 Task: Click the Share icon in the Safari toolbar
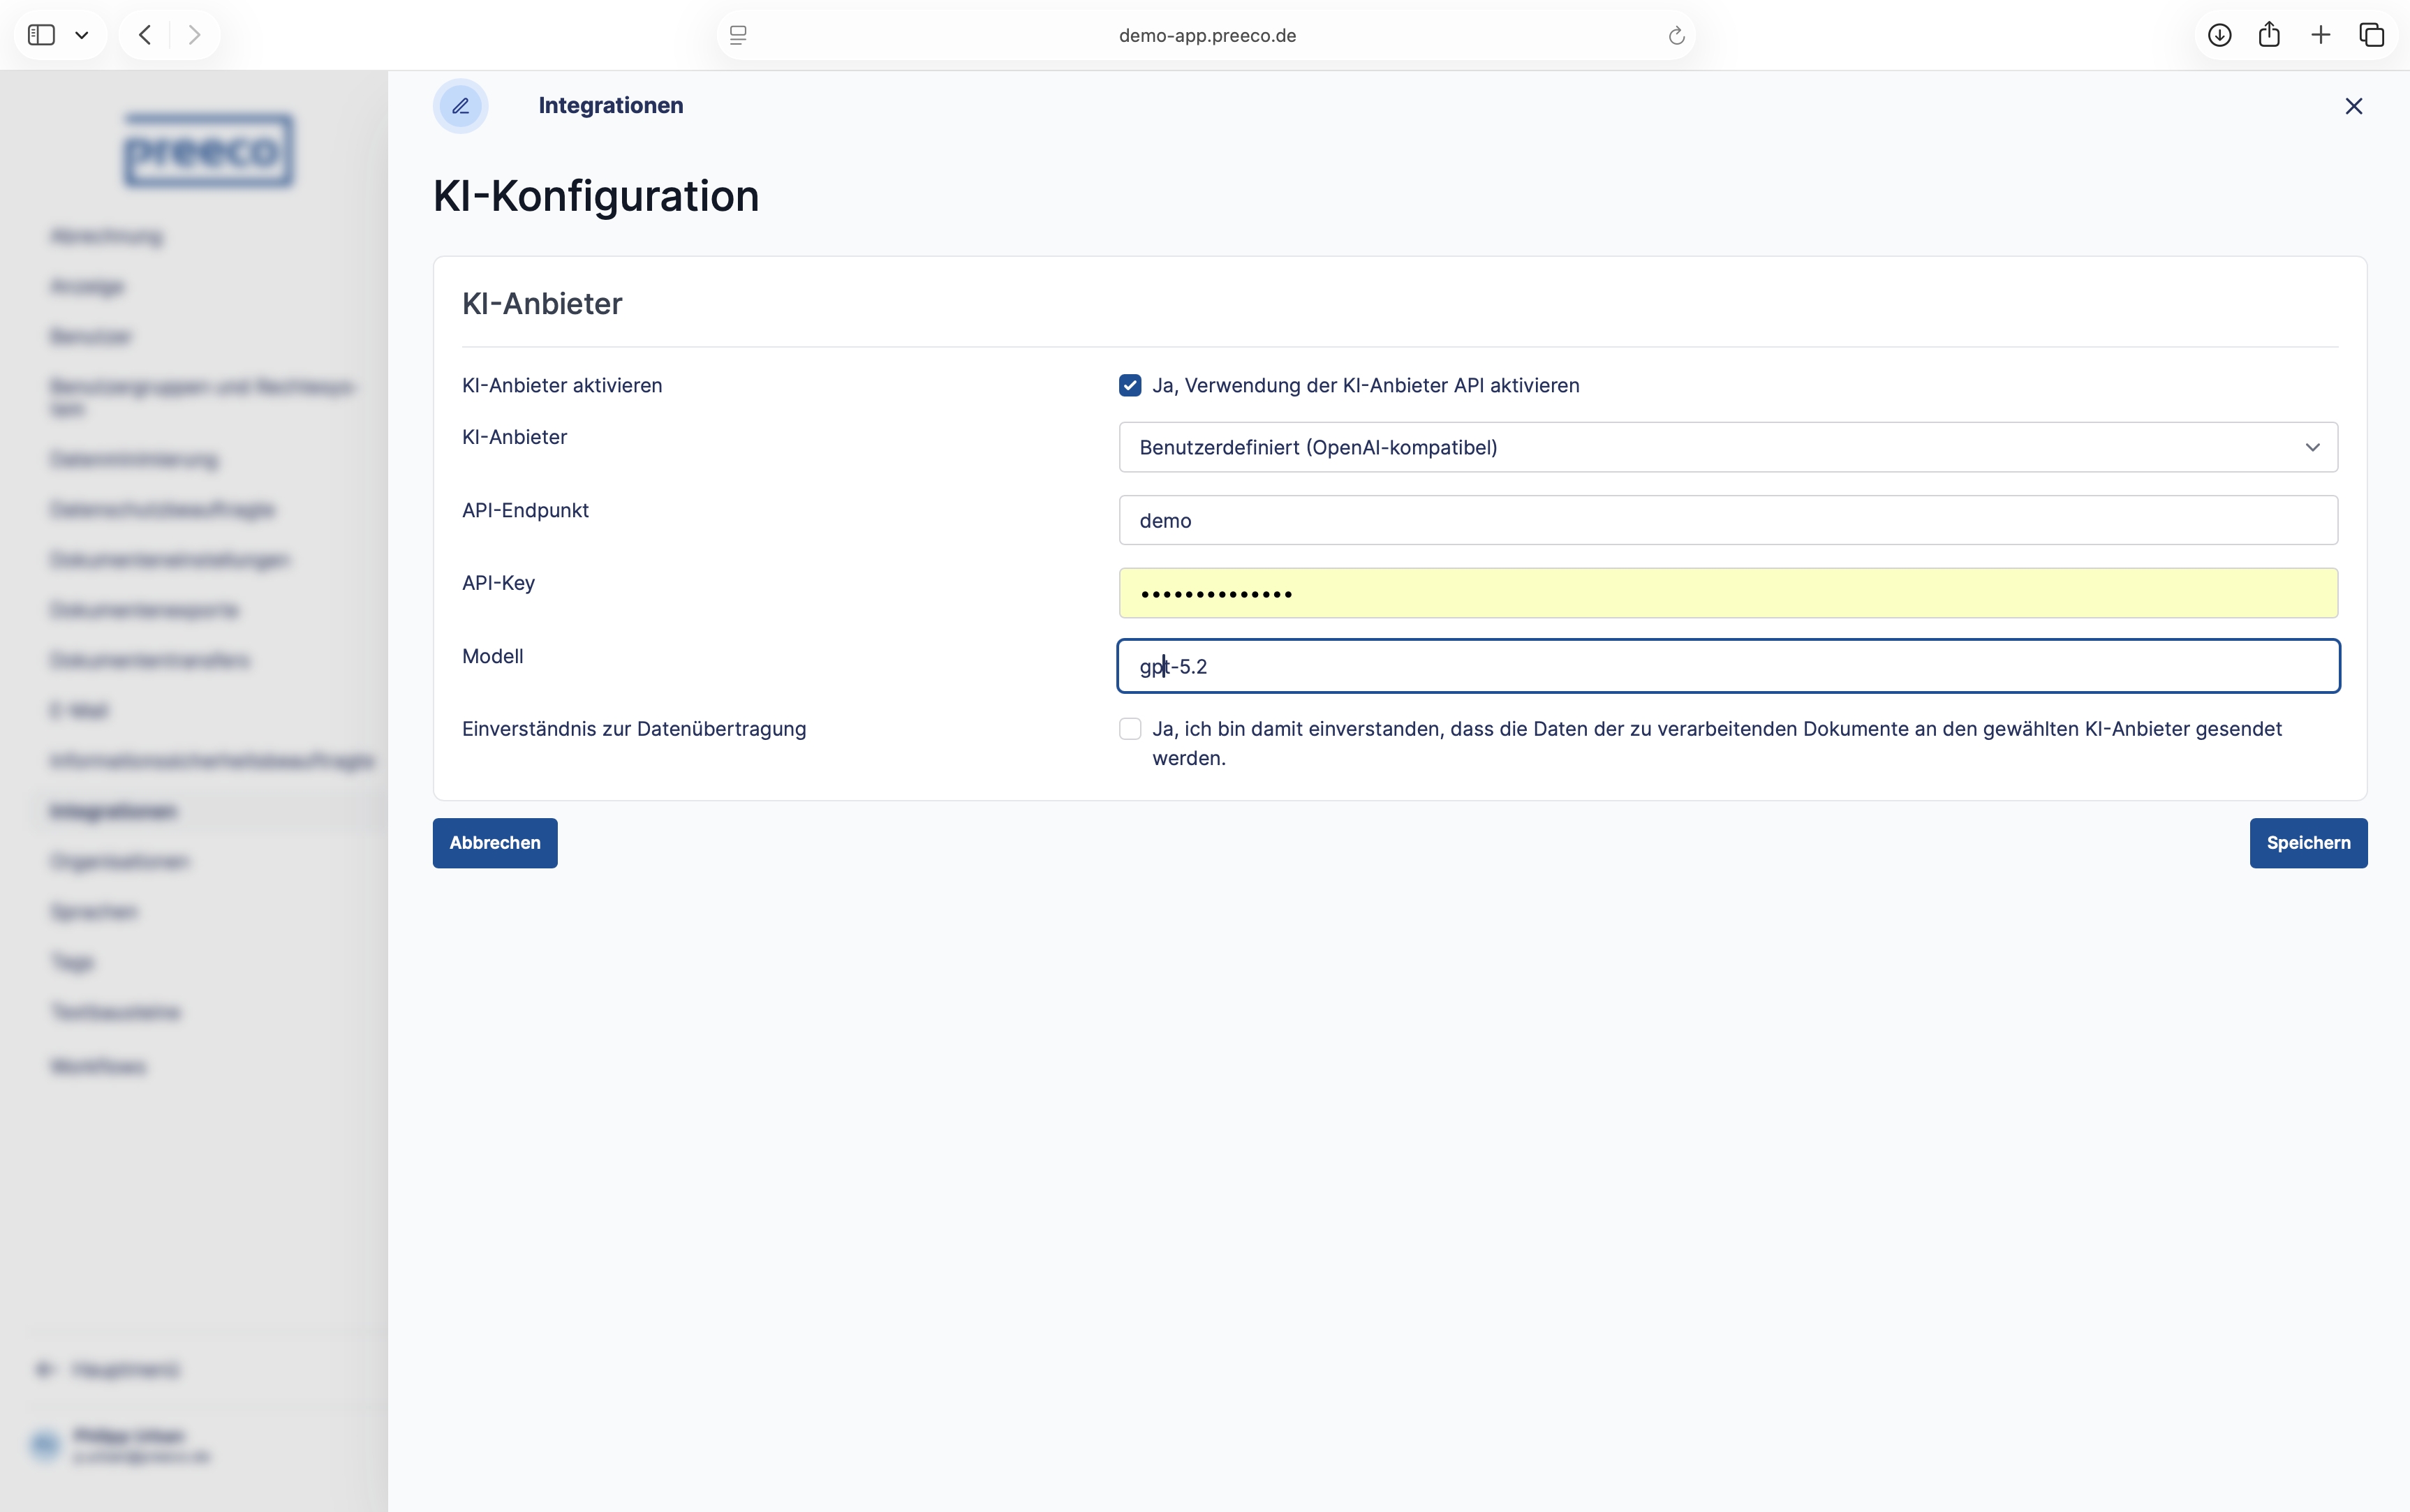click(x=2269, y=35)
